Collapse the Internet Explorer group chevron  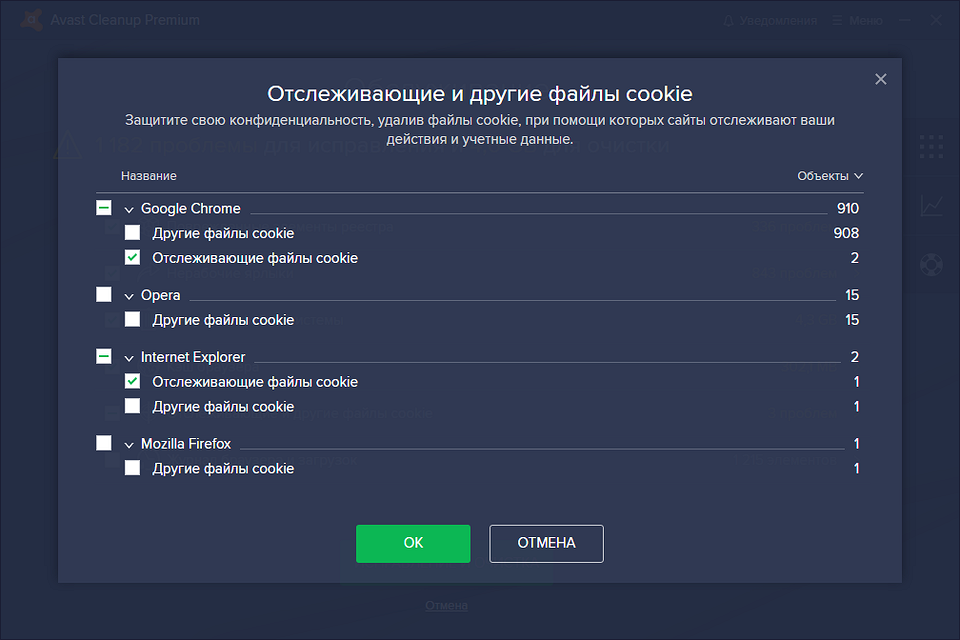(x=129, y=358)
